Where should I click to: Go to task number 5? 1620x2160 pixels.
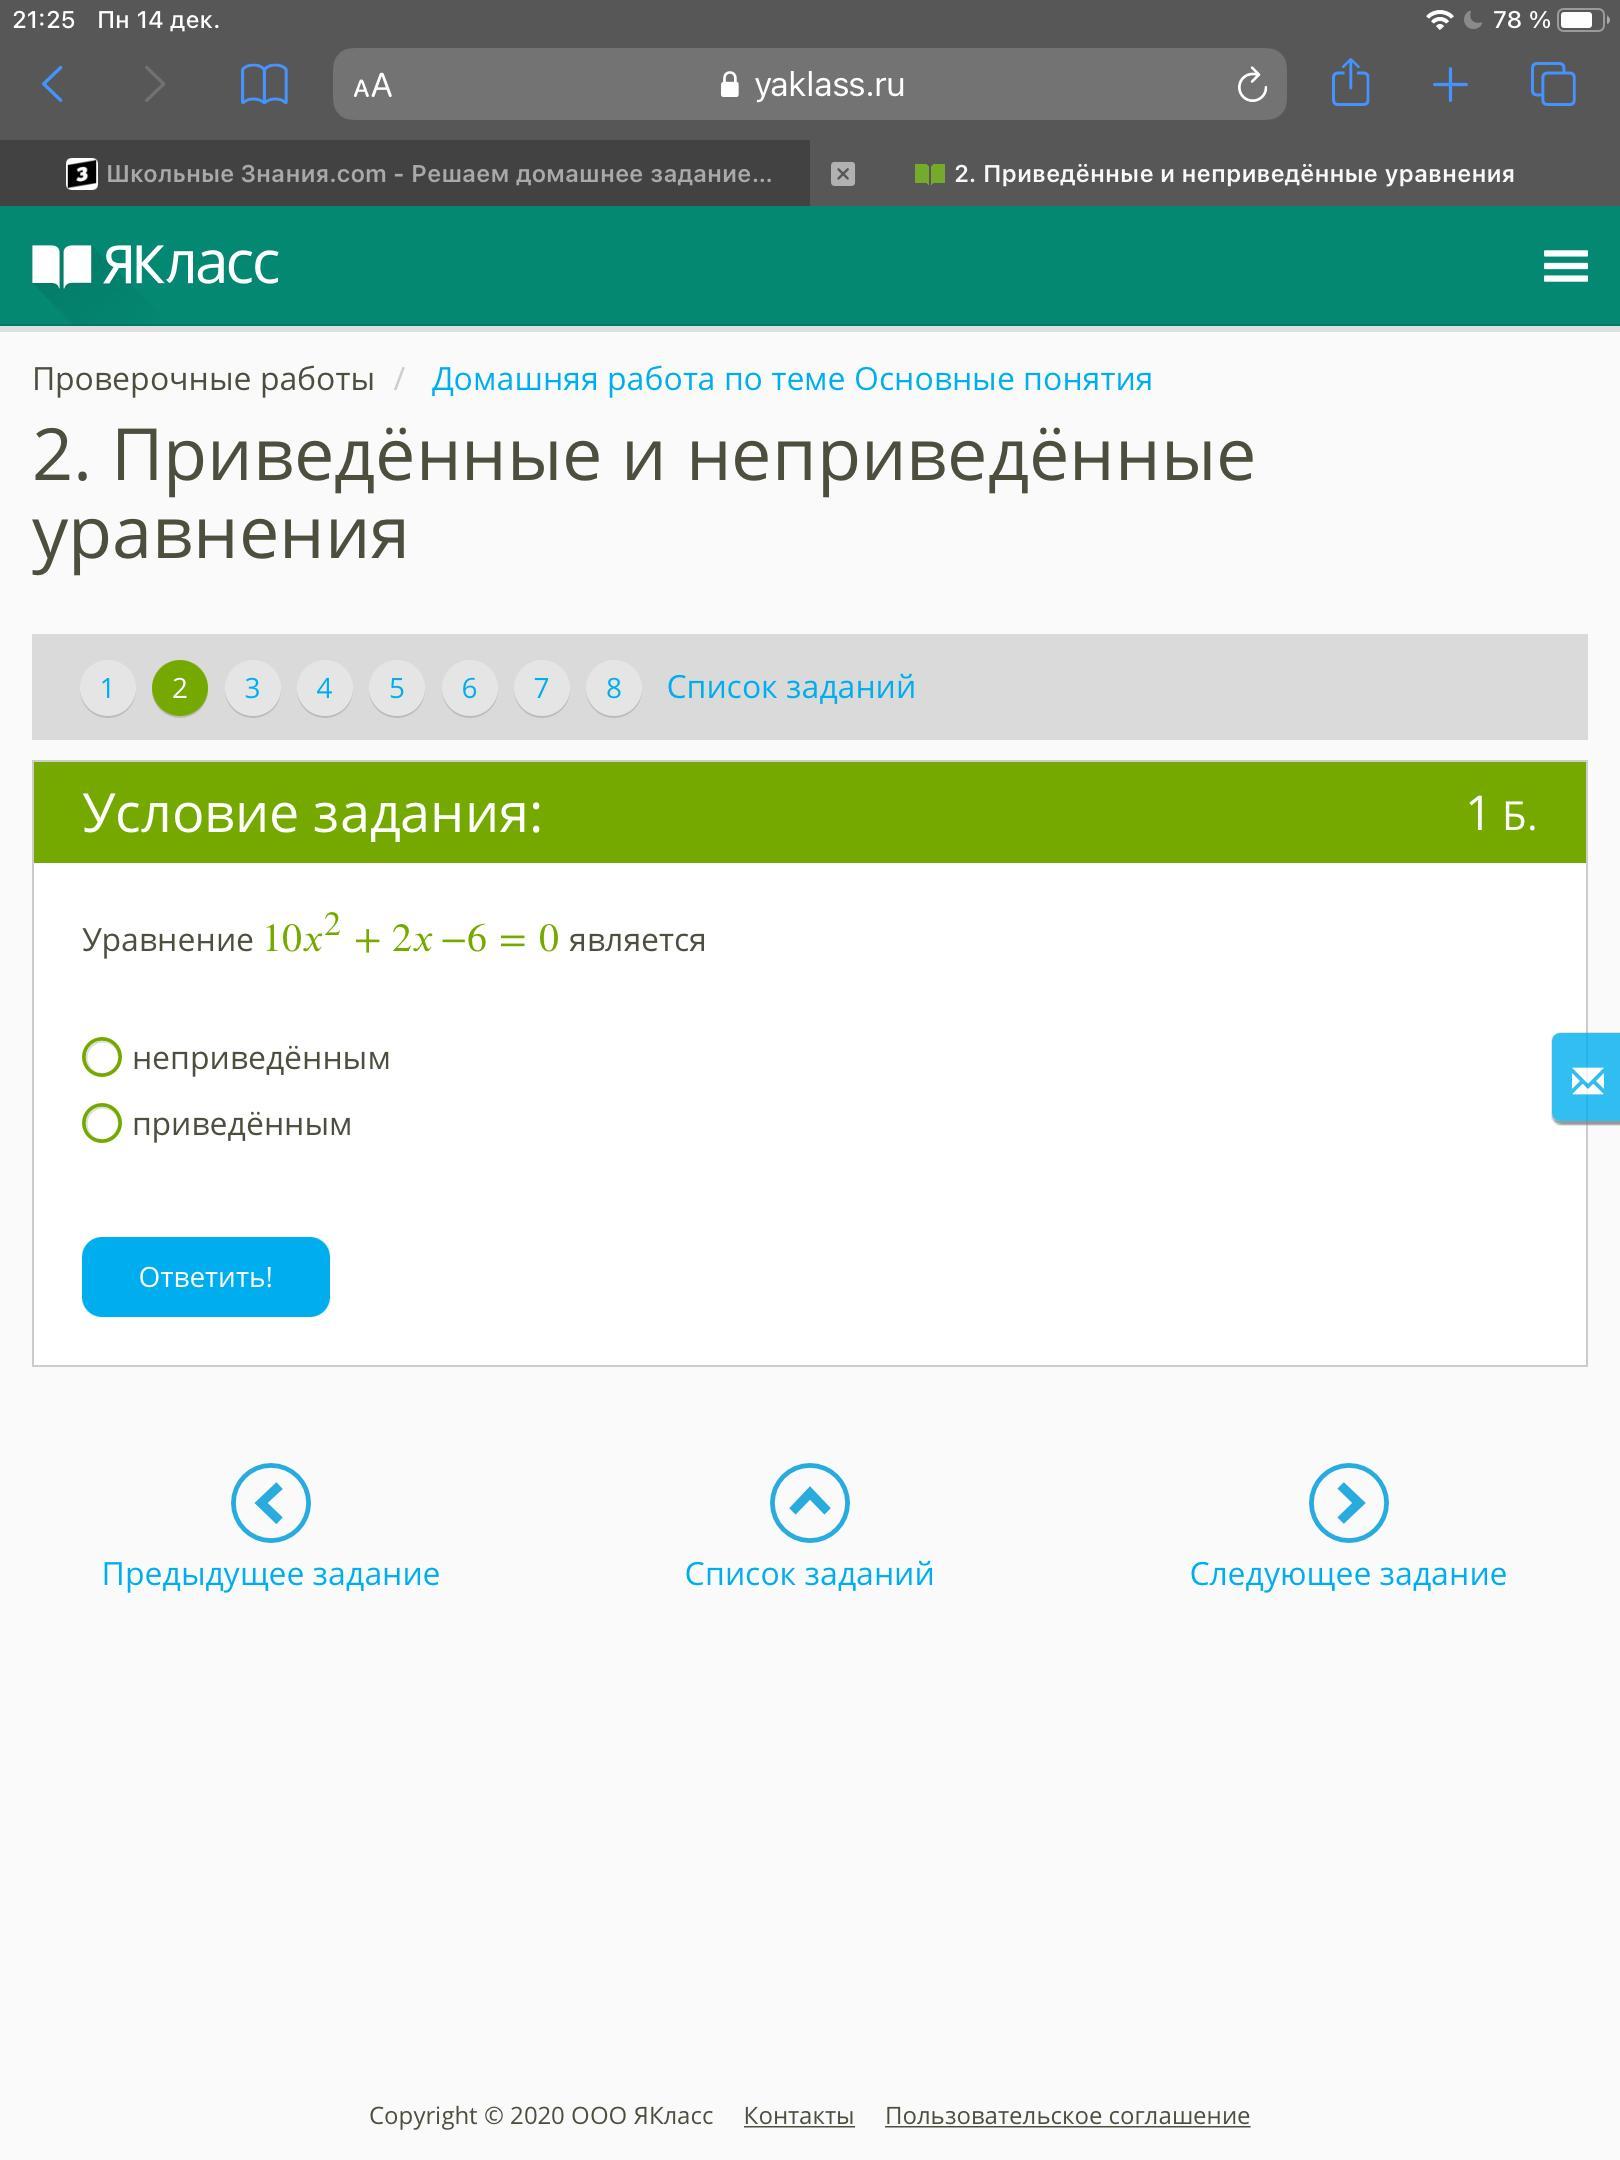point(397,688)
